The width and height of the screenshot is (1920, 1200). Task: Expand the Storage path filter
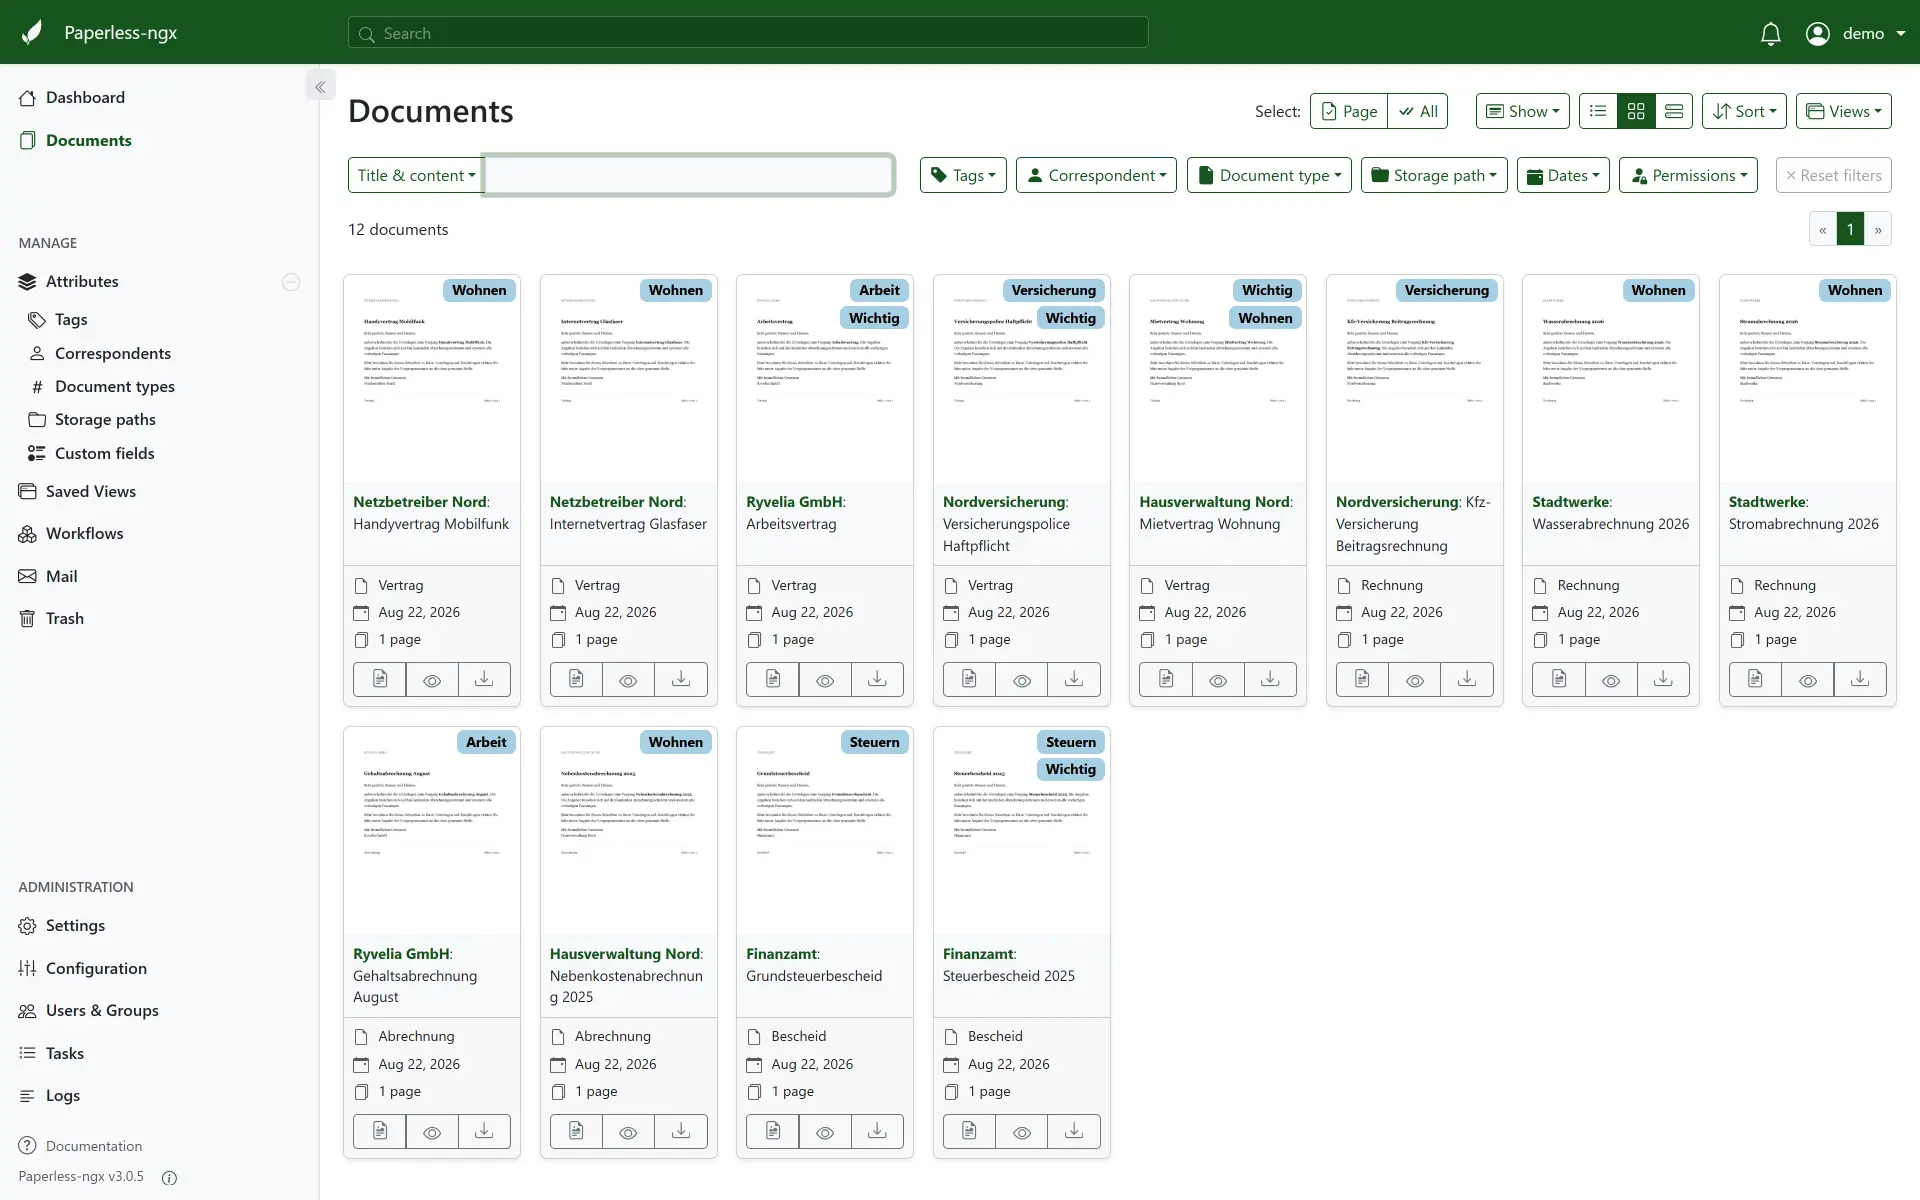1434,175
